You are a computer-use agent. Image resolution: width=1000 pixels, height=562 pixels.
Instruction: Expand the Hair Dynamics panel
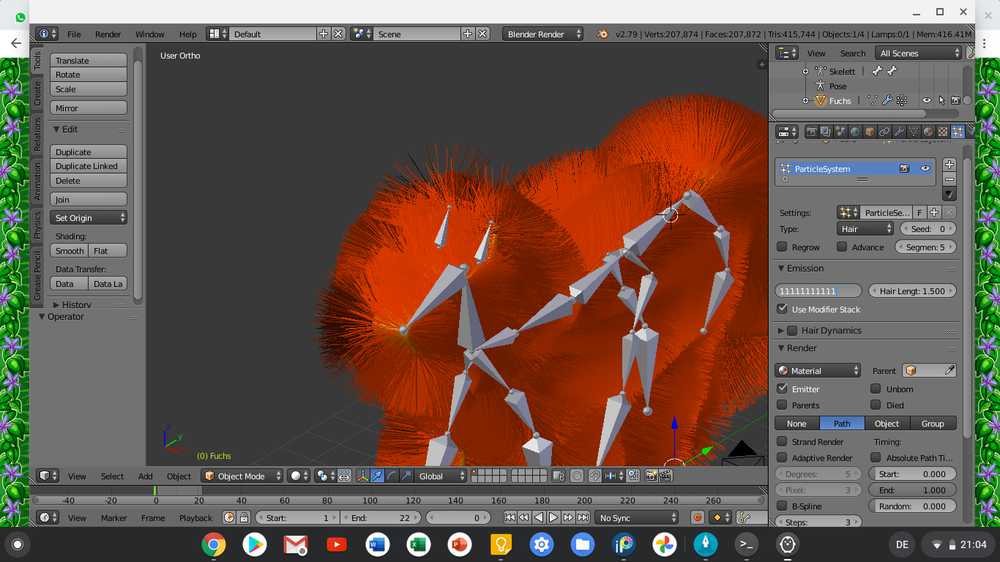(x=781, y=330)
